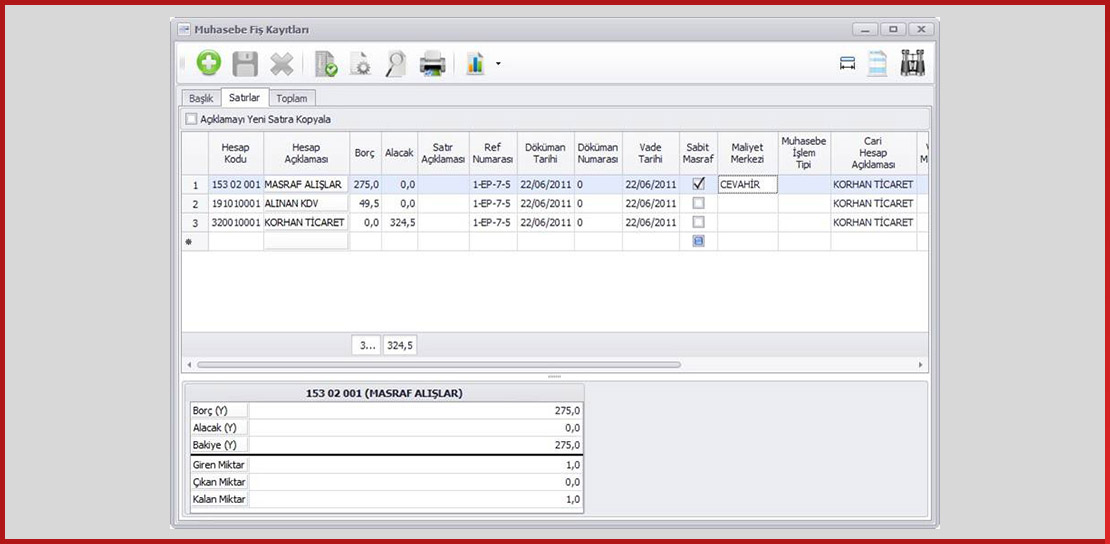Image resolution: width=1110 pixels, height=544 pixels.
Task: Click the Vade Tarihi column header
Action: (x=650, y=153)
